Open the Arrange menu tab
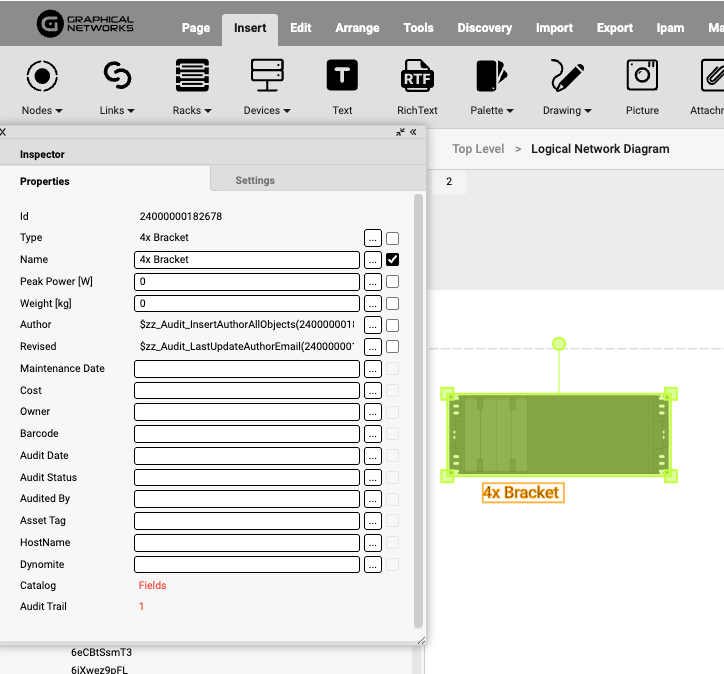 click(x=357, y=28)
